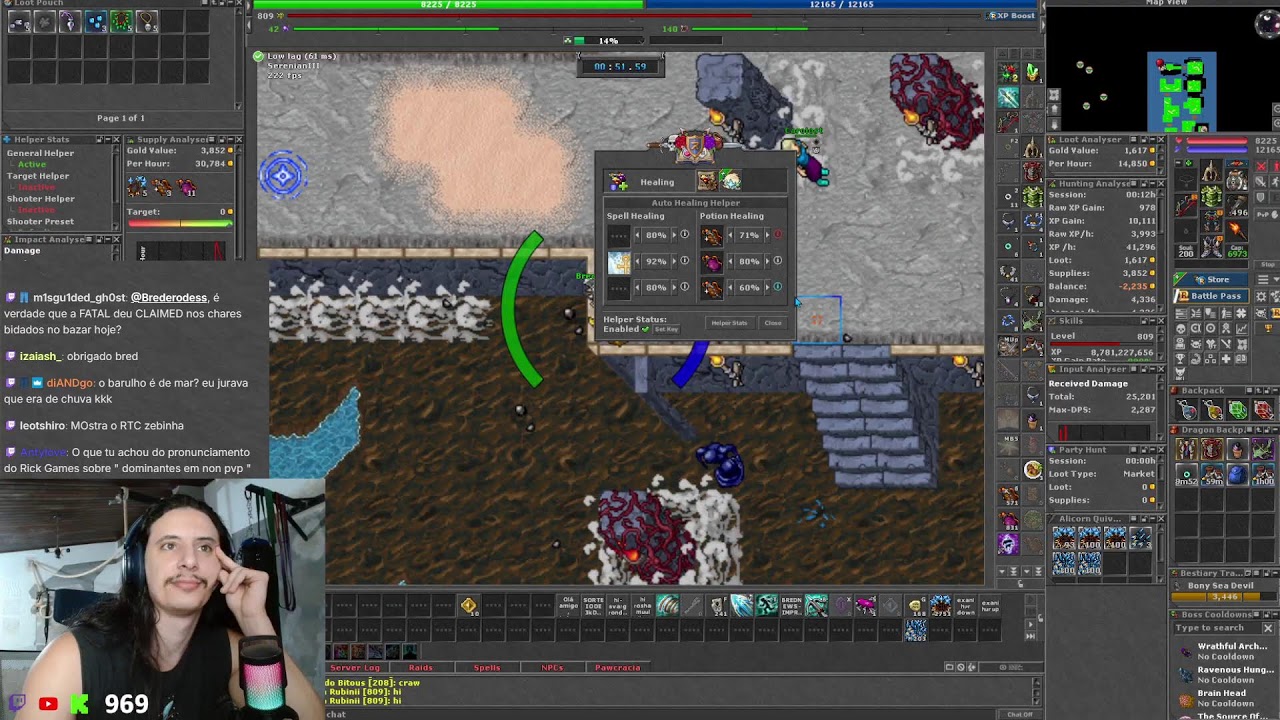Click the helmet equipment slot
Screen dimensions: 1280x720
[1212, 170]
